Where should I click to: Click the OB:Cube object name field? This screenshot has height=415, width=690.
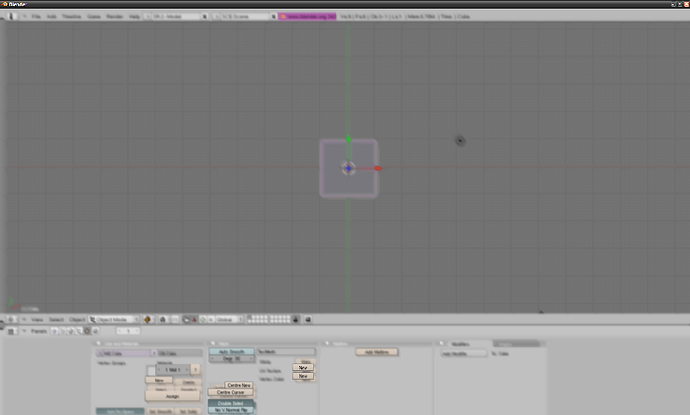click(180, 353)
